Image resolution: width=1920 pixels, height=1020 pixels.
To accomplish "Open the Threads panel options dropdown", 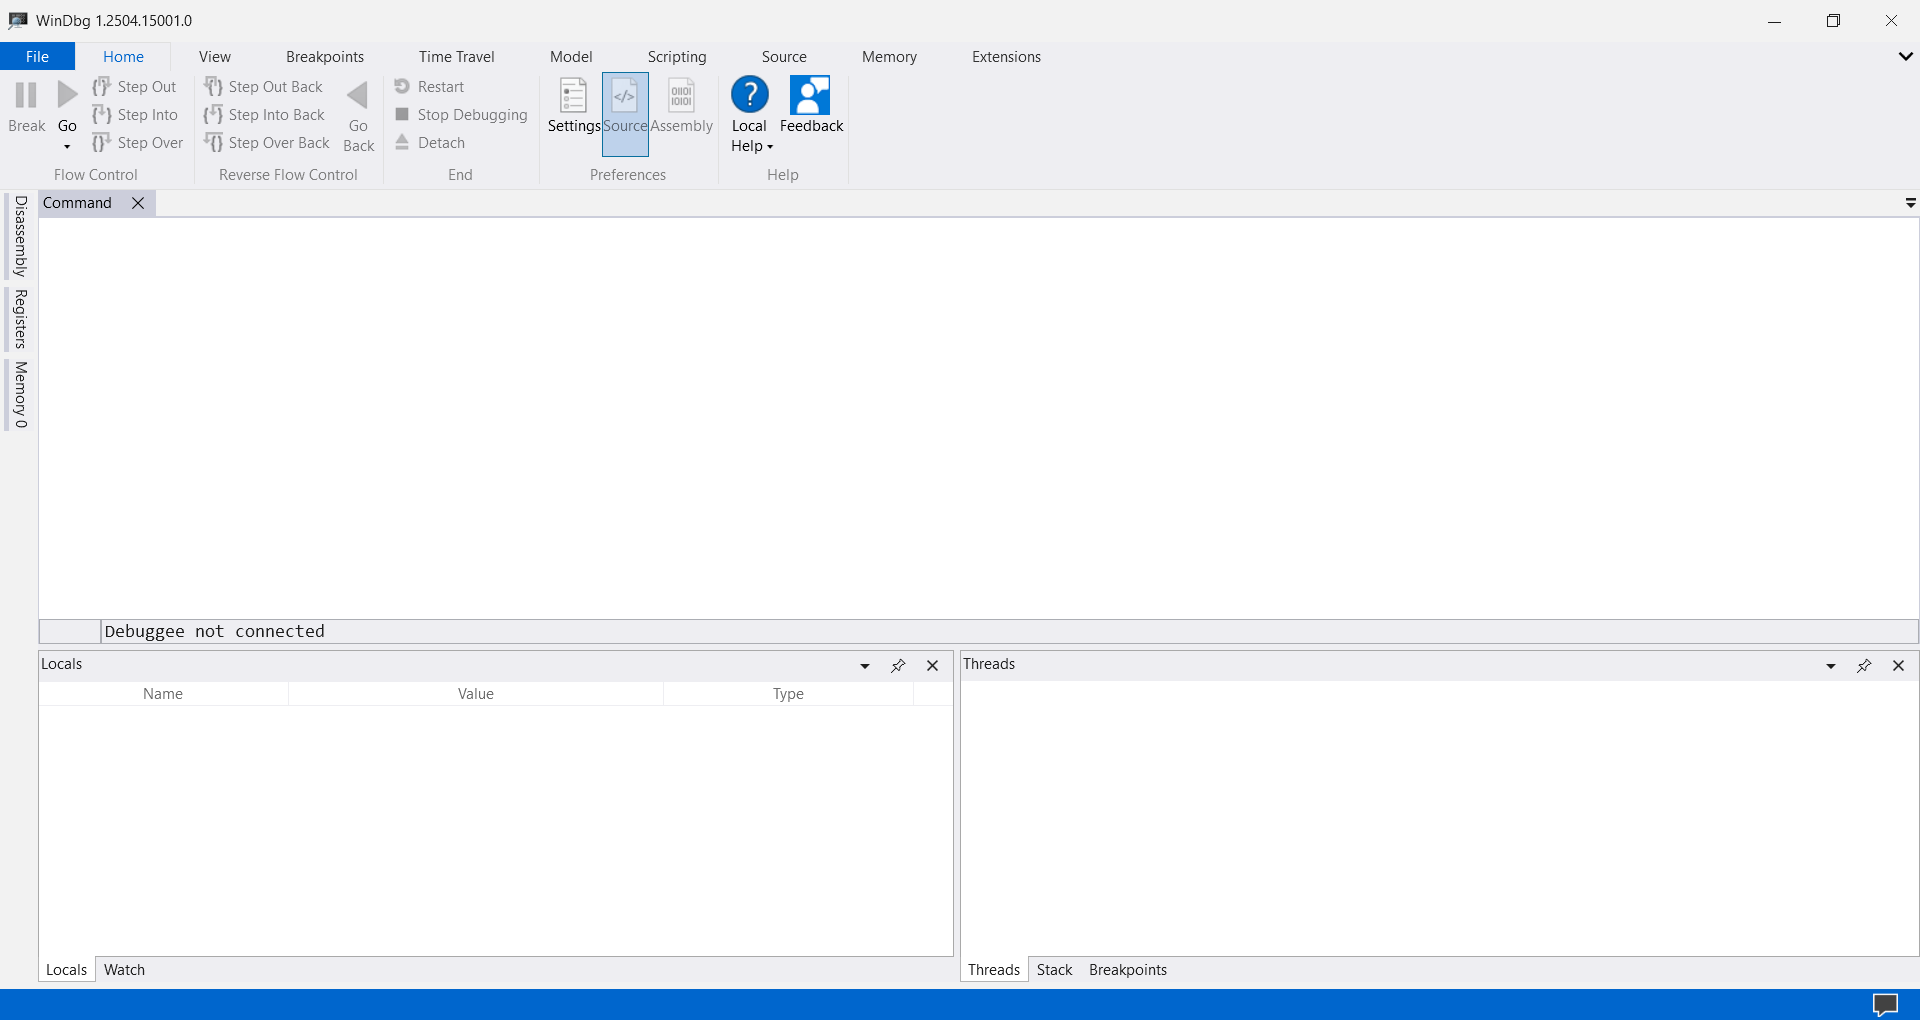I will coord(1831,666).
